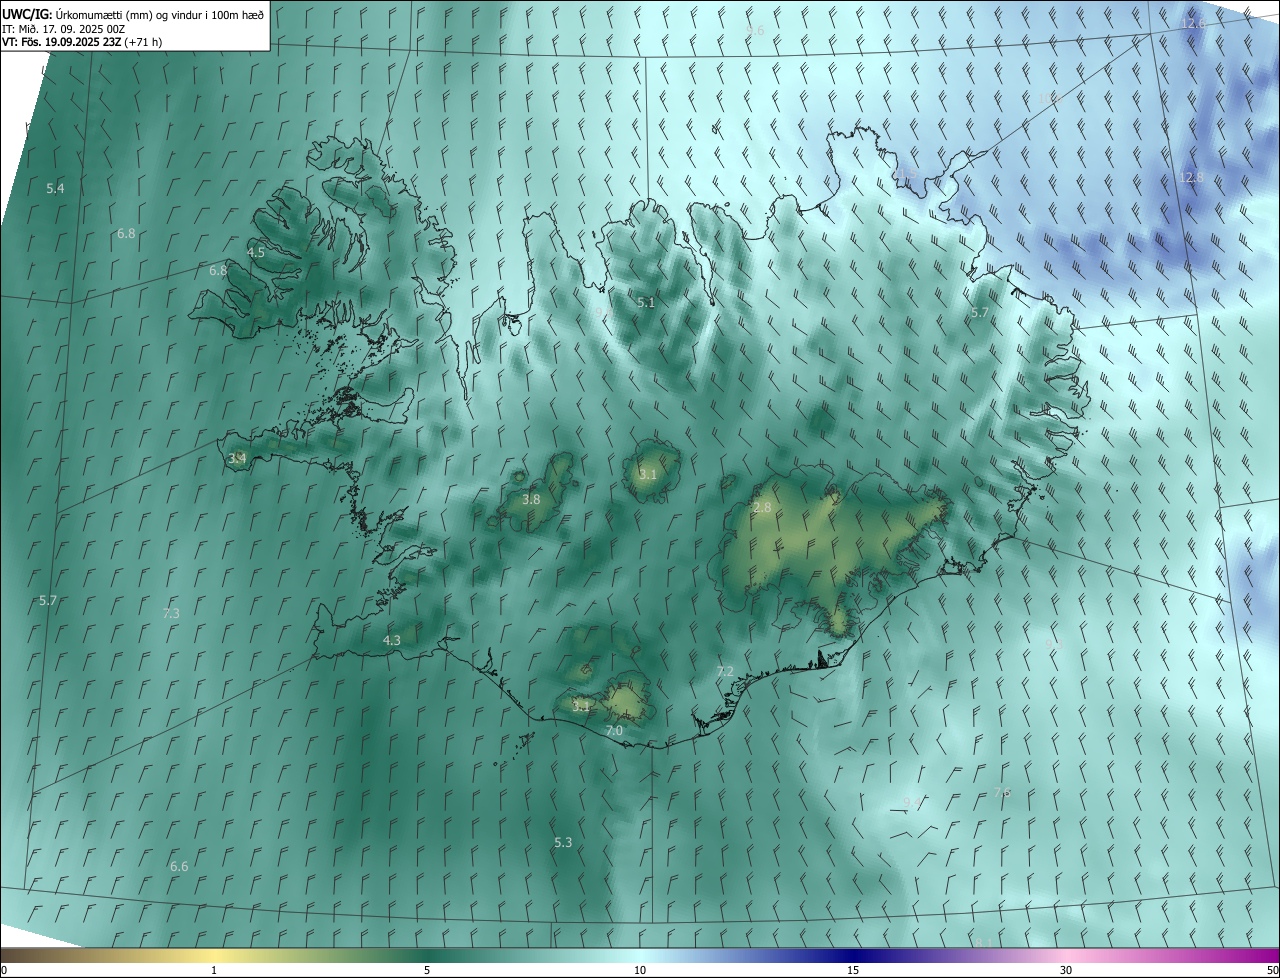Select the 7.0 value on the south coast
This screenshot has height=978, width=1280.
pos(614,731)
